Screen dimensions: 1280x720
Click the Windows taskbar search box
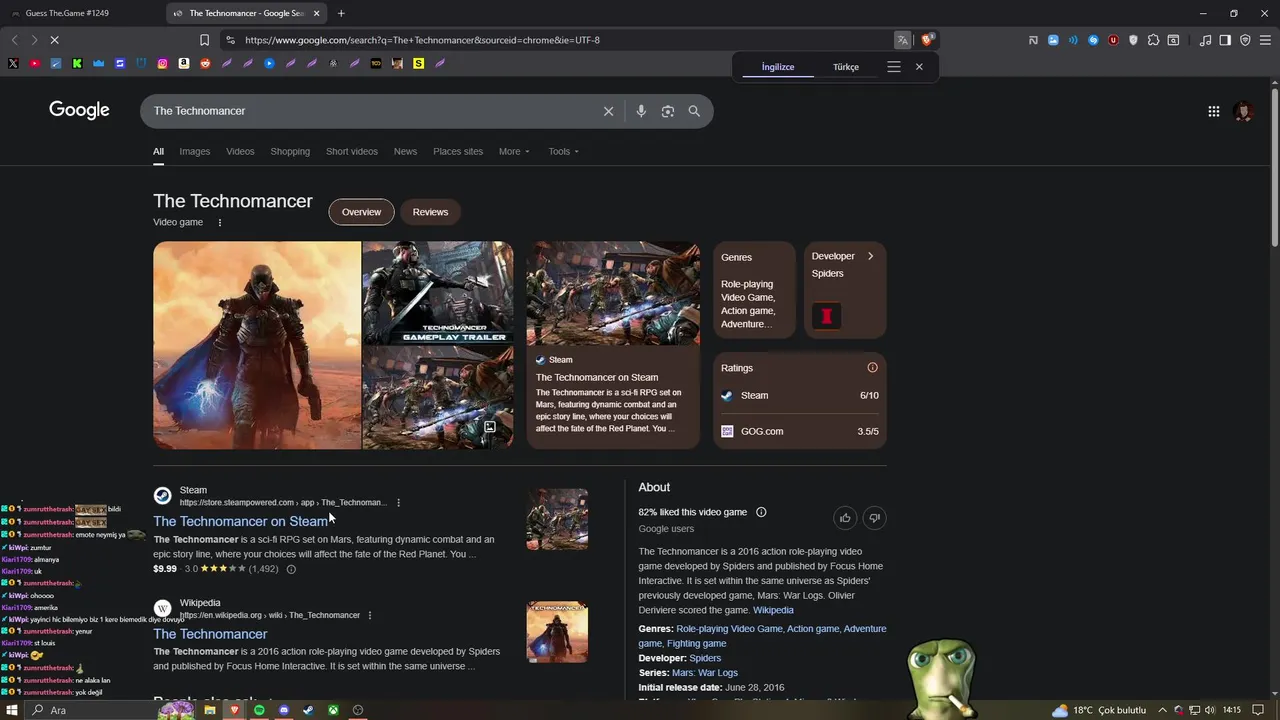[x=90, y=710]
